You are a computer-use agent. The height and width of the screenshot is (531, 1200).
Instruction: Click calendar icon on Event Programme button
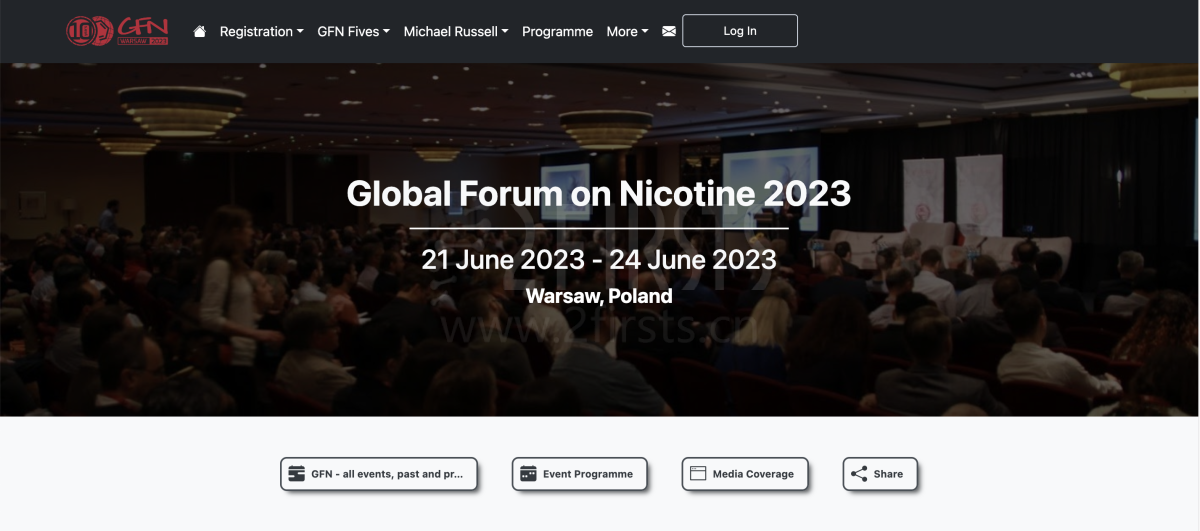(527, 474)
